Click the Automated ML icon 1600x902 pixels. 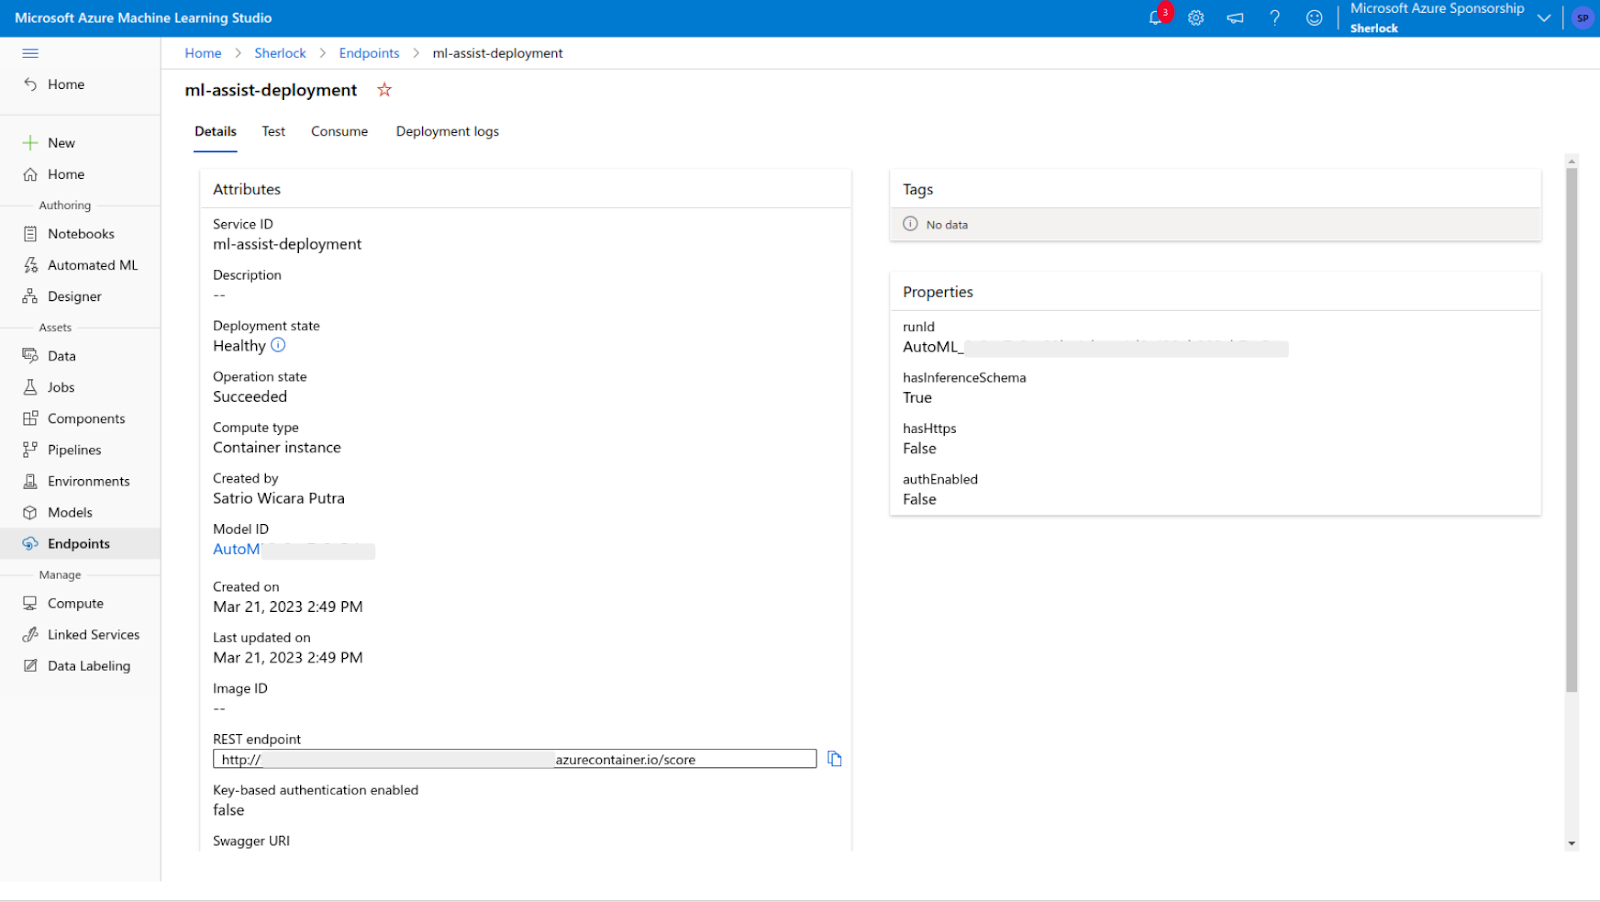point(30,265)
